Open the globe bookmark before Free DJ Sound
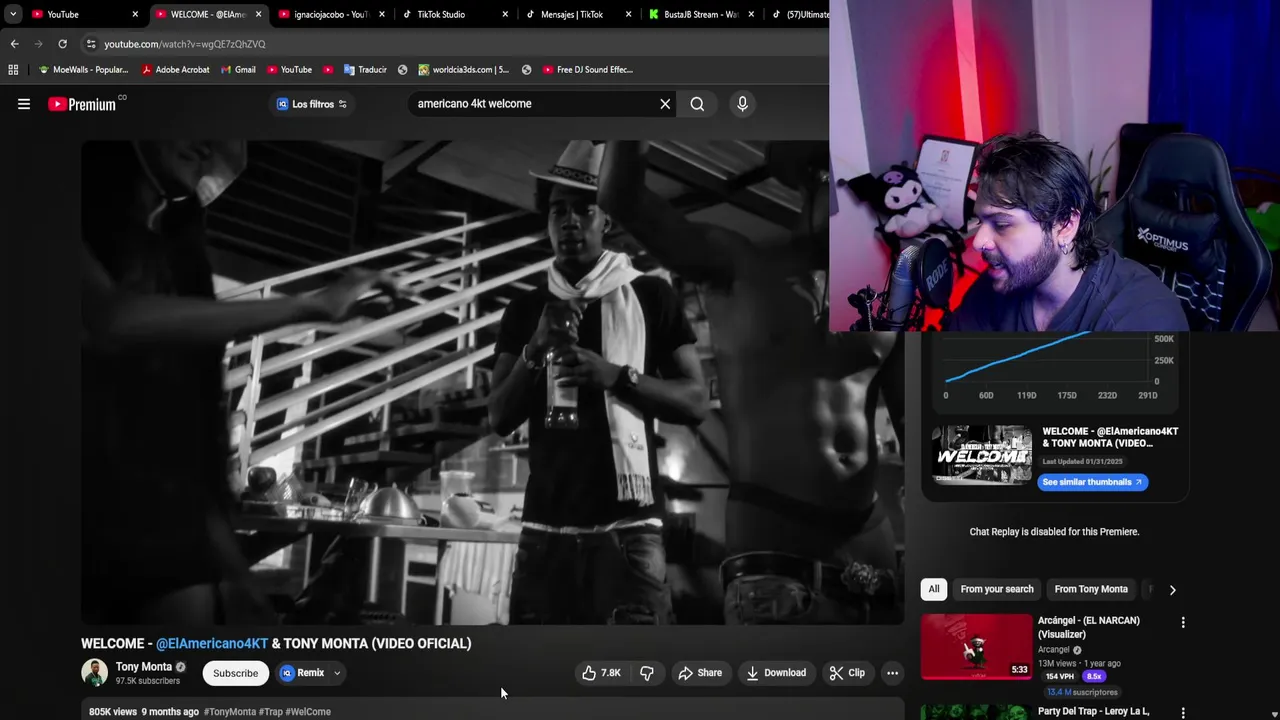The height and width of the screenshot is (720, 1280). (526, 70)
